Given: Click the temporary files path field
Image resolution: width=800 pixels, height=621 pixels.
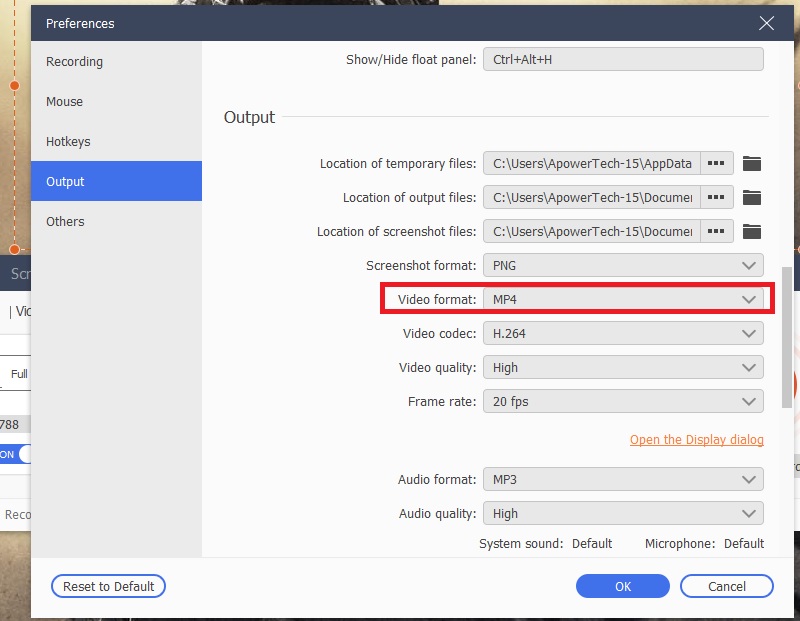Looking at the screenshot, I should [x=592, y=163].
